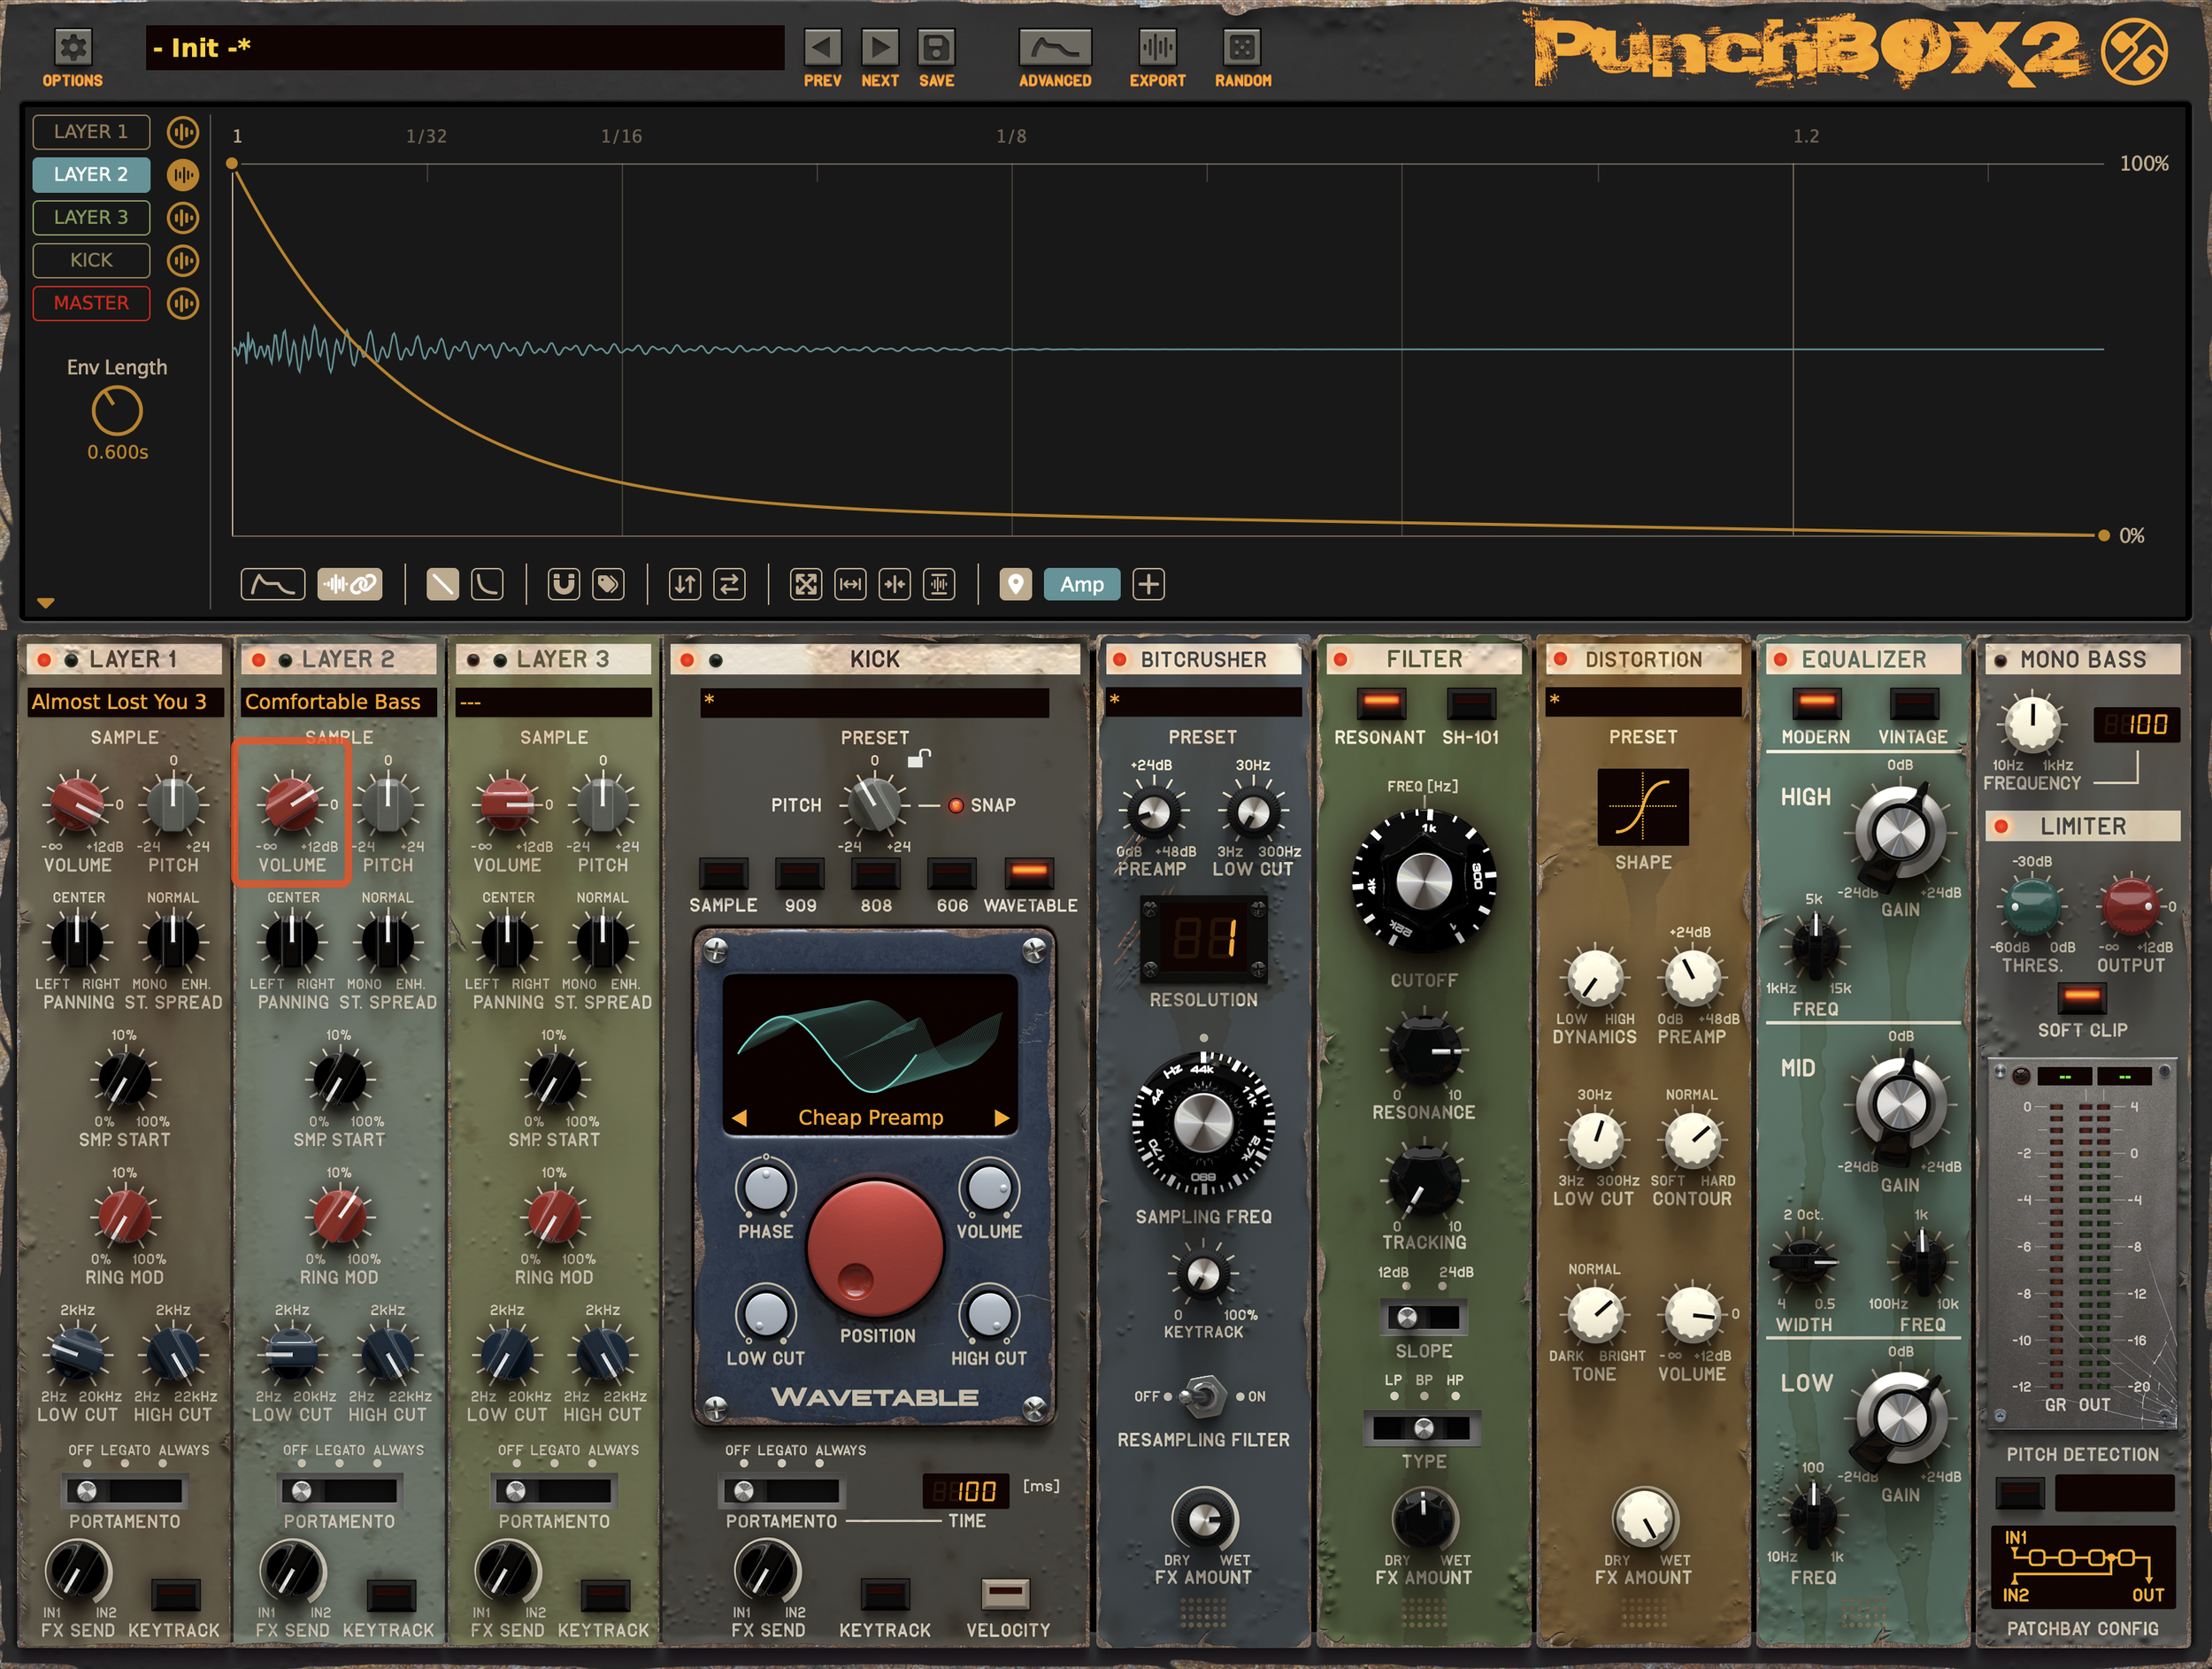2212x1669 pixels.
Task: Open the Options gear menu
Action: [x=72, y=47]
